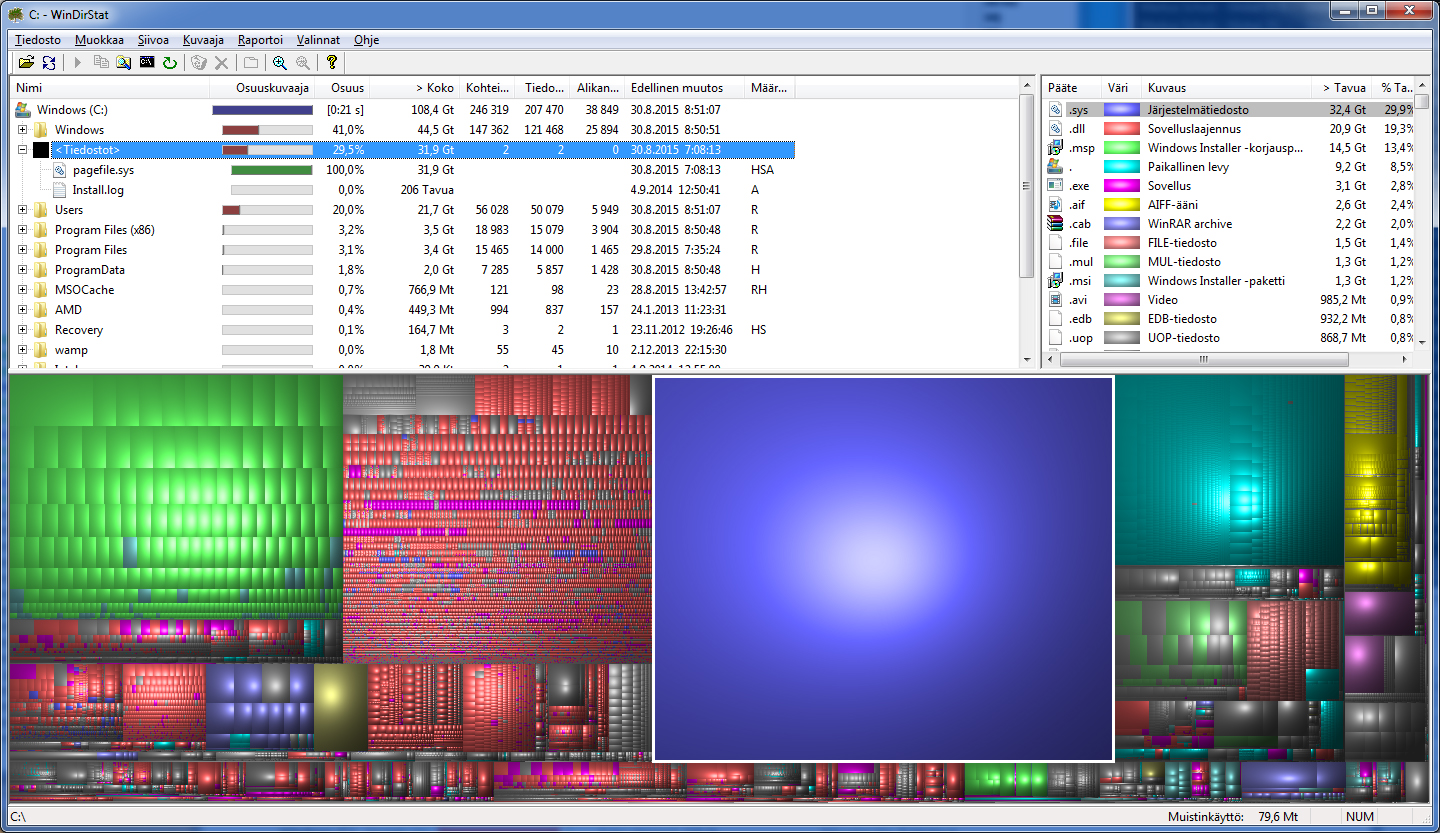Collapse the <Tiedostot> tree node

(22, 150)
